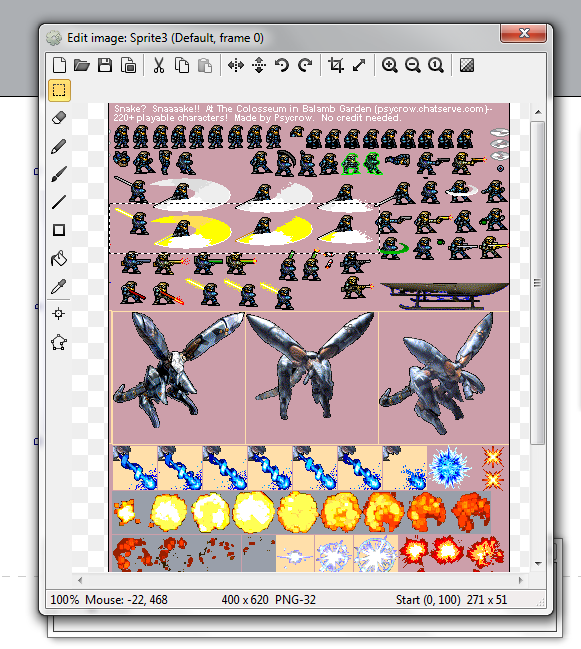Save the image with floppy icon
The height and width of the screenshot is (649, 581).
[105, 65]
